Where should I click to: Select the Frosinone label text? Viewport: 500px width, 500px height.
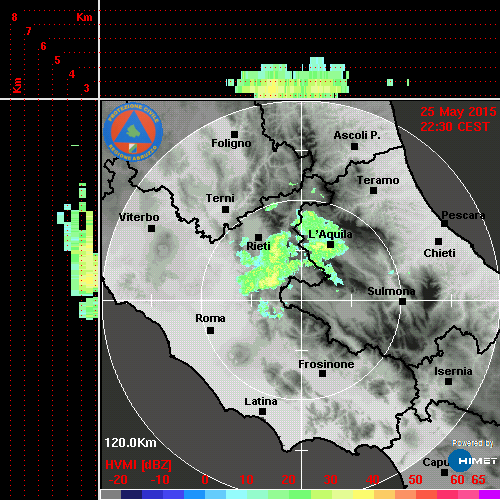326,364
